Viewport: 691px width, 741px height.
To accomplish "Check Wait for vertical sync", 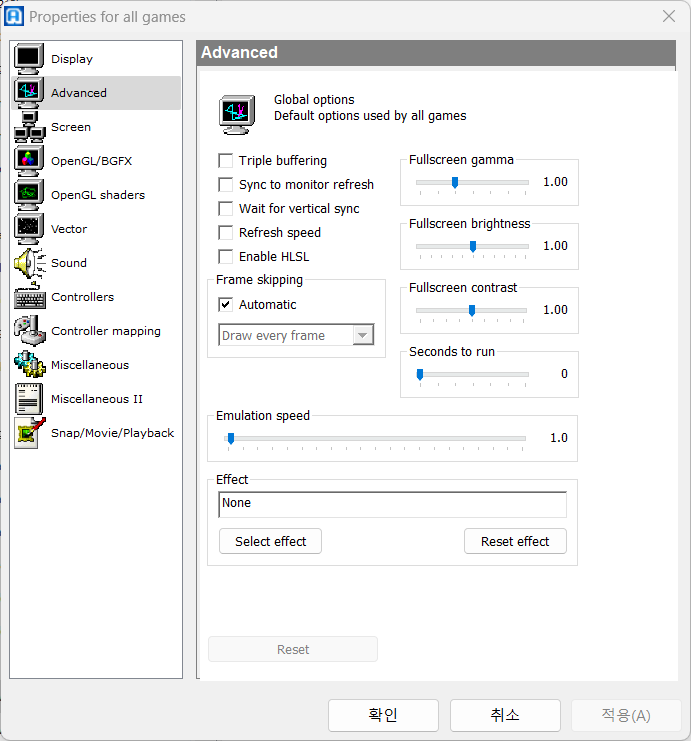I will (225, 208).
